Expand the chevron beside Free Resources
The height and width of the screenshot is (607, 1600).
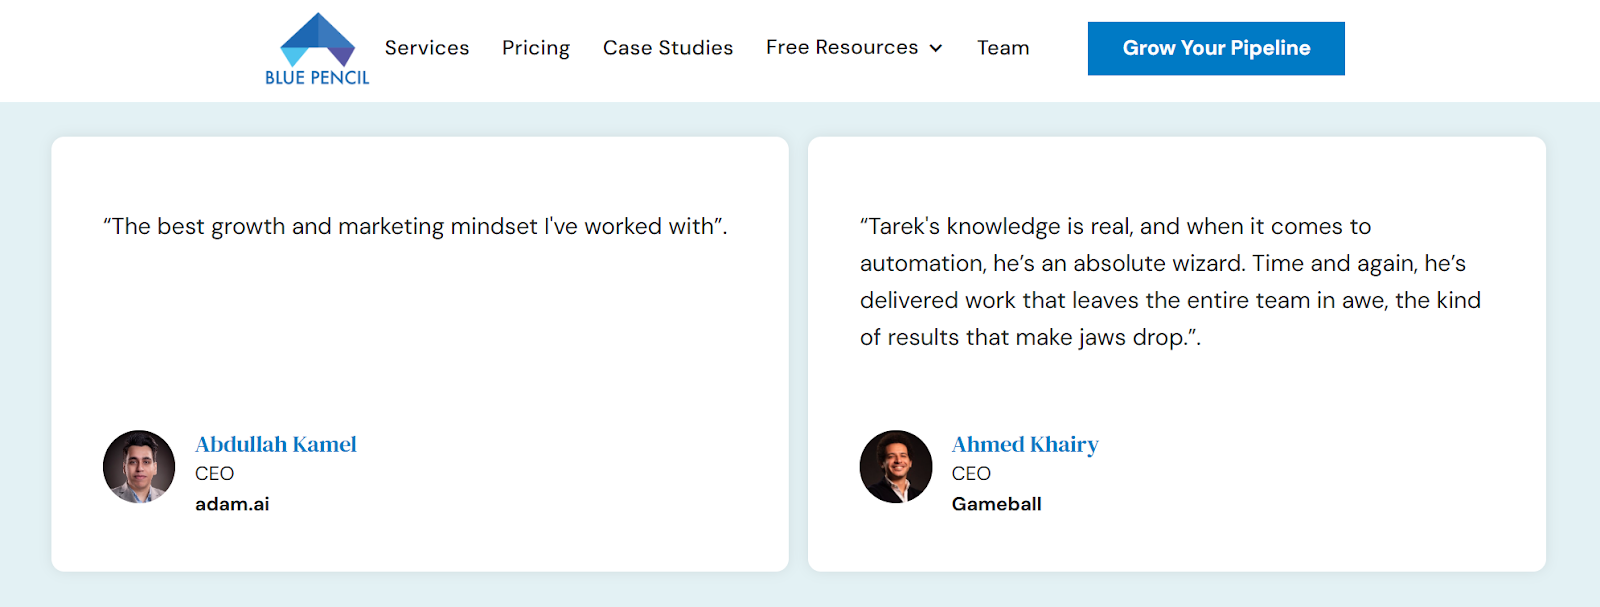tap(936, 49)
